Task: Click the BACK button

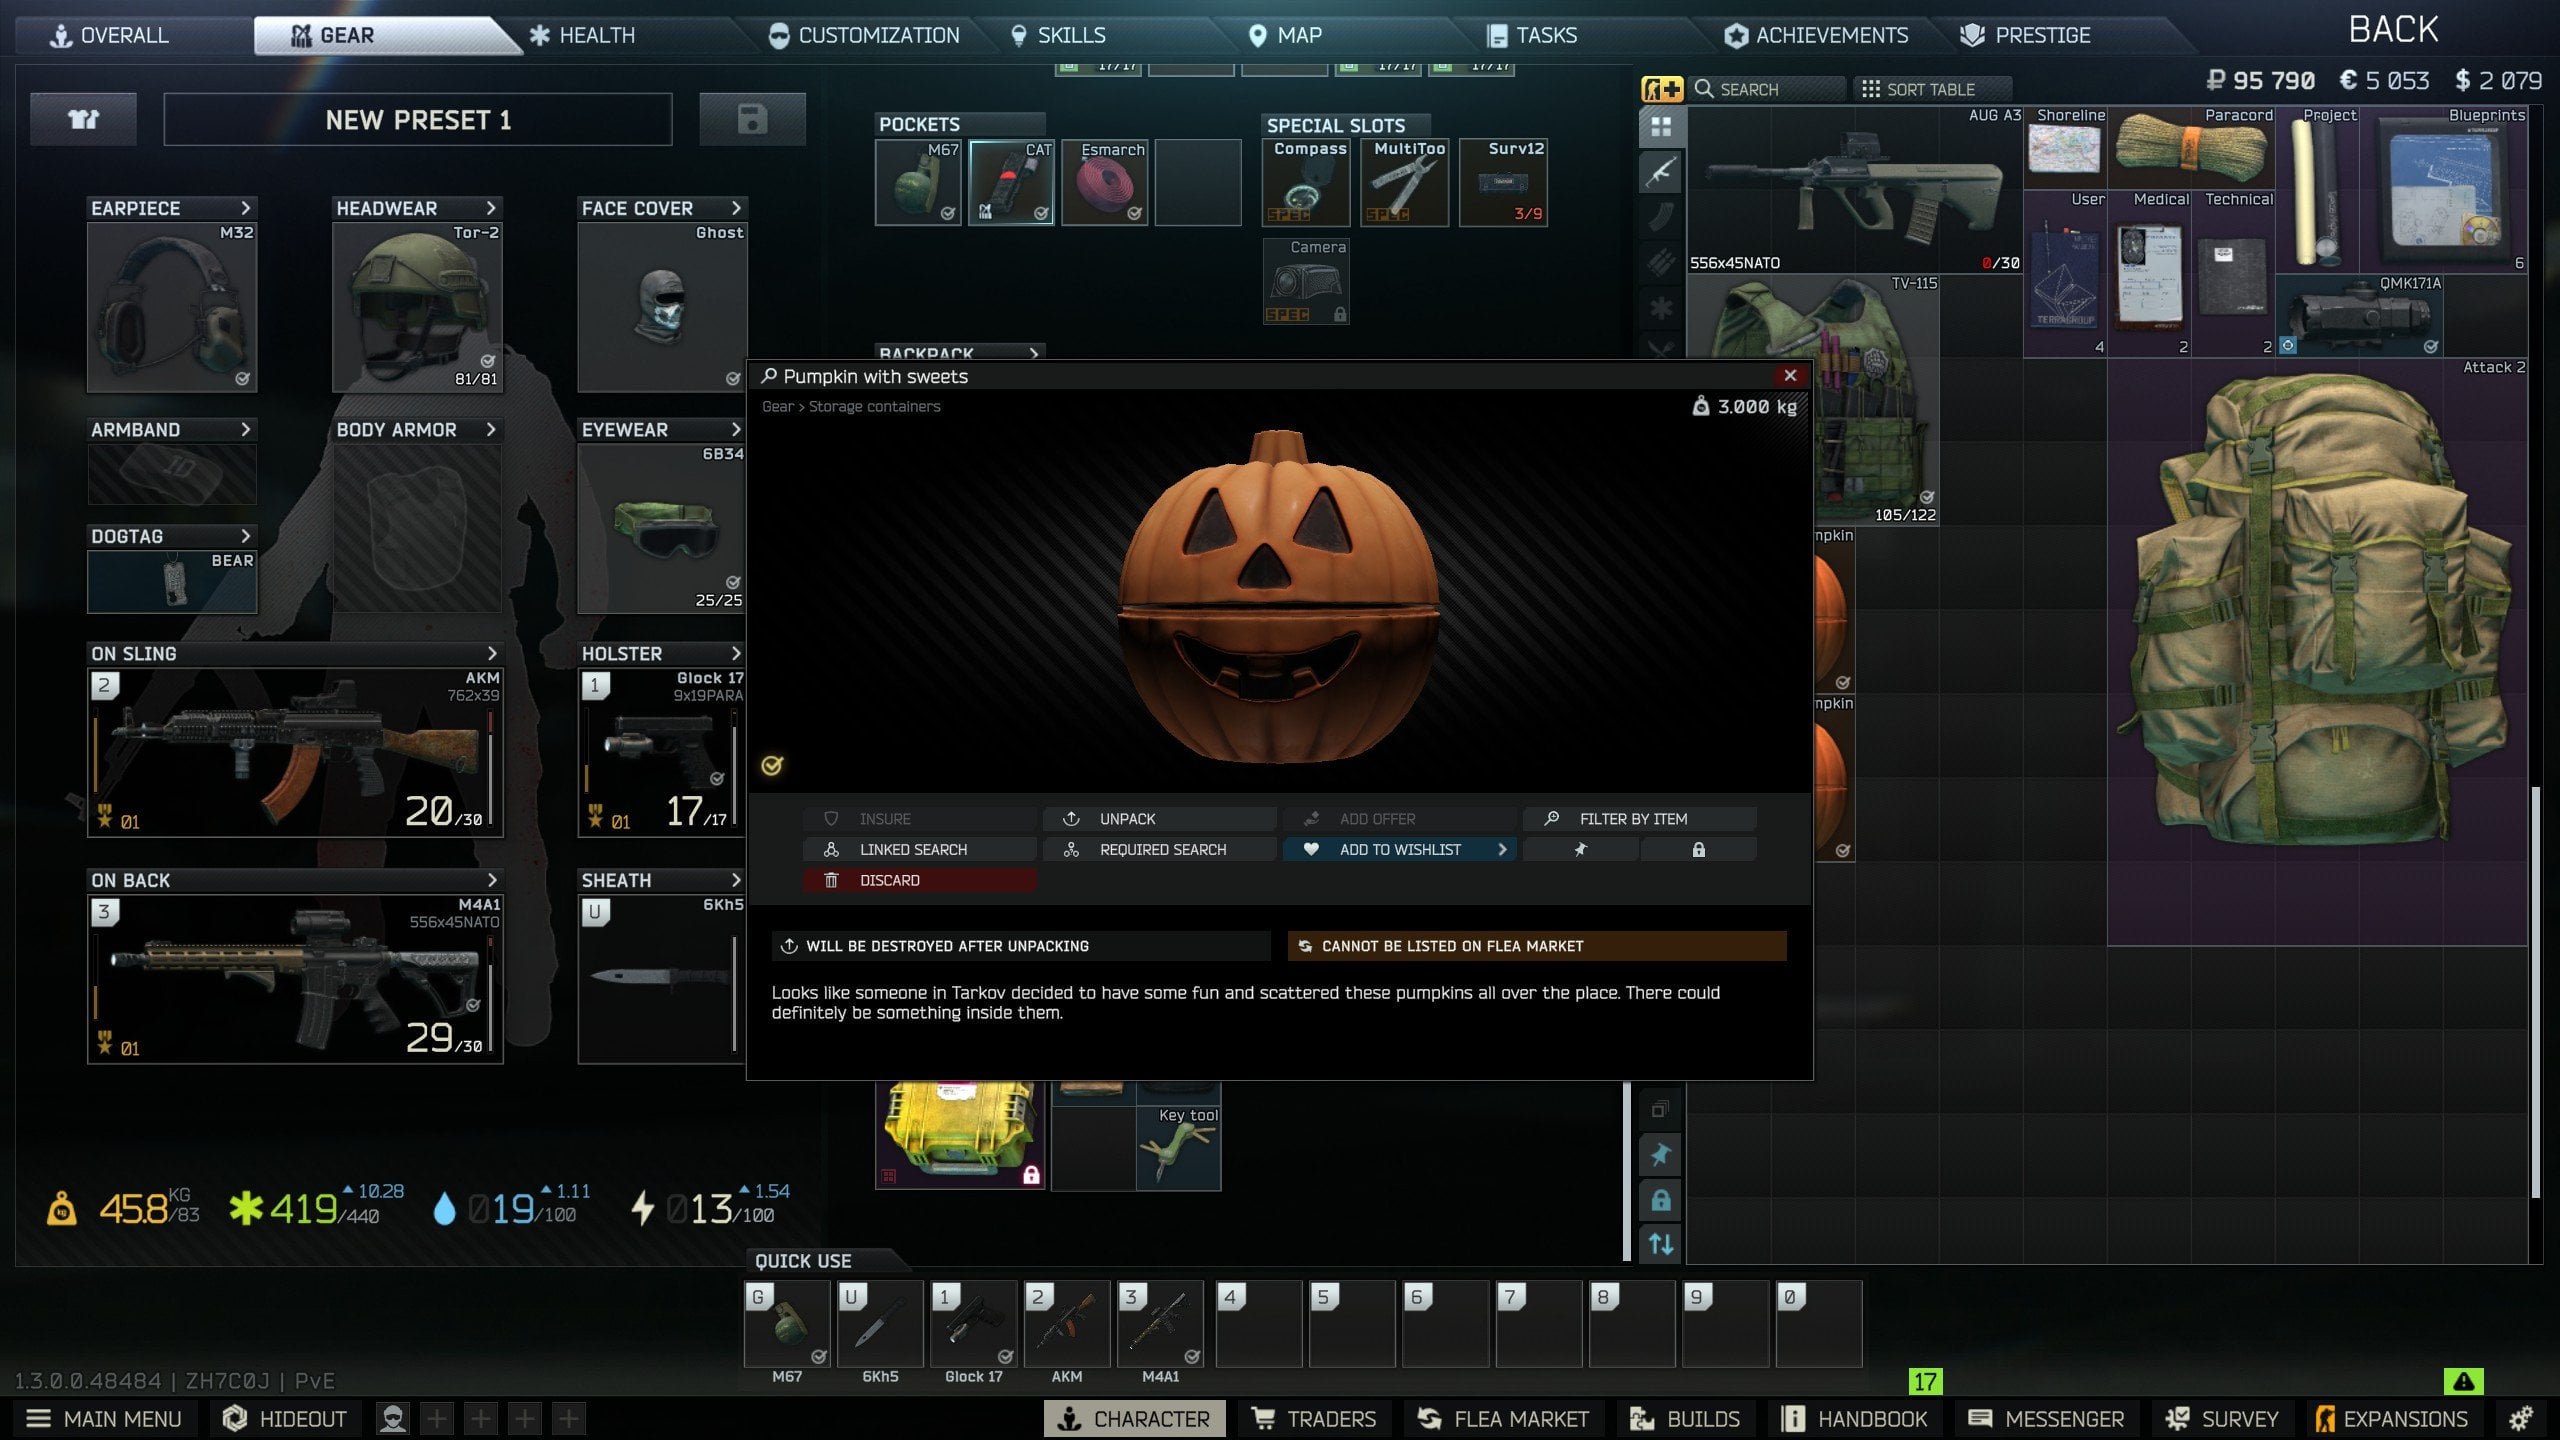Action: pyautogui.click(x=2393, y=29)
